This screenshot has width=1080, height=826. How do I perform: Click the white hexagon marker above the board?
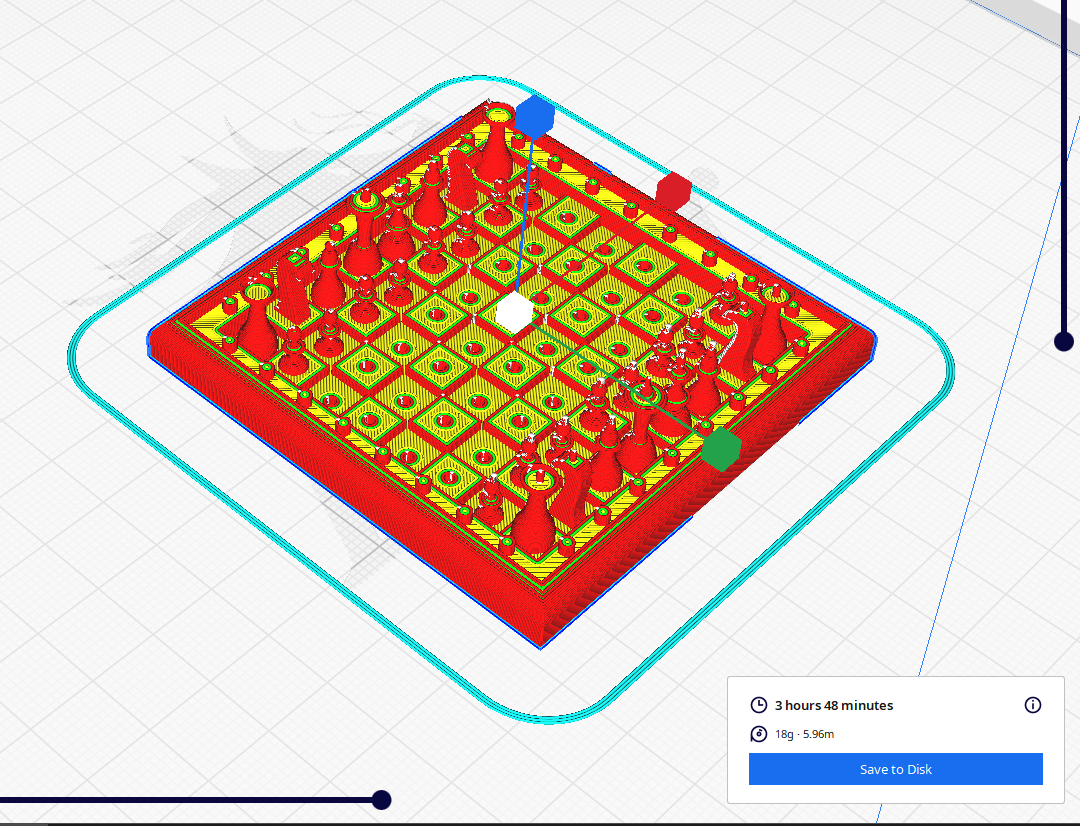tap(515, 315)
